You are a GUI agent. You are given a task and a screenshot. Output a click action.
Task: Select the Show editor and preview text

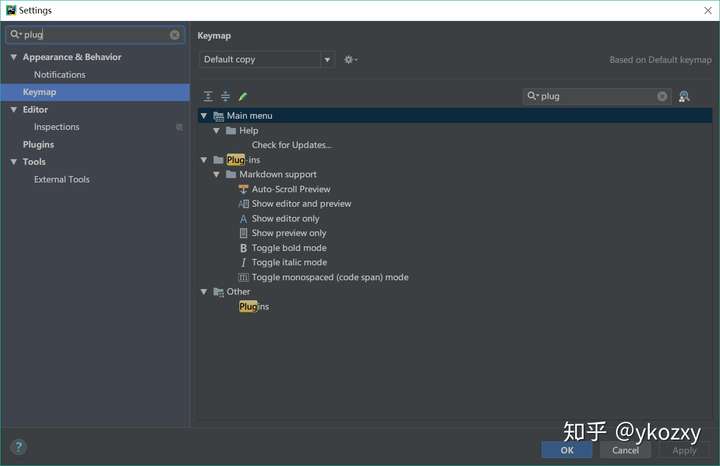(301, 204)
